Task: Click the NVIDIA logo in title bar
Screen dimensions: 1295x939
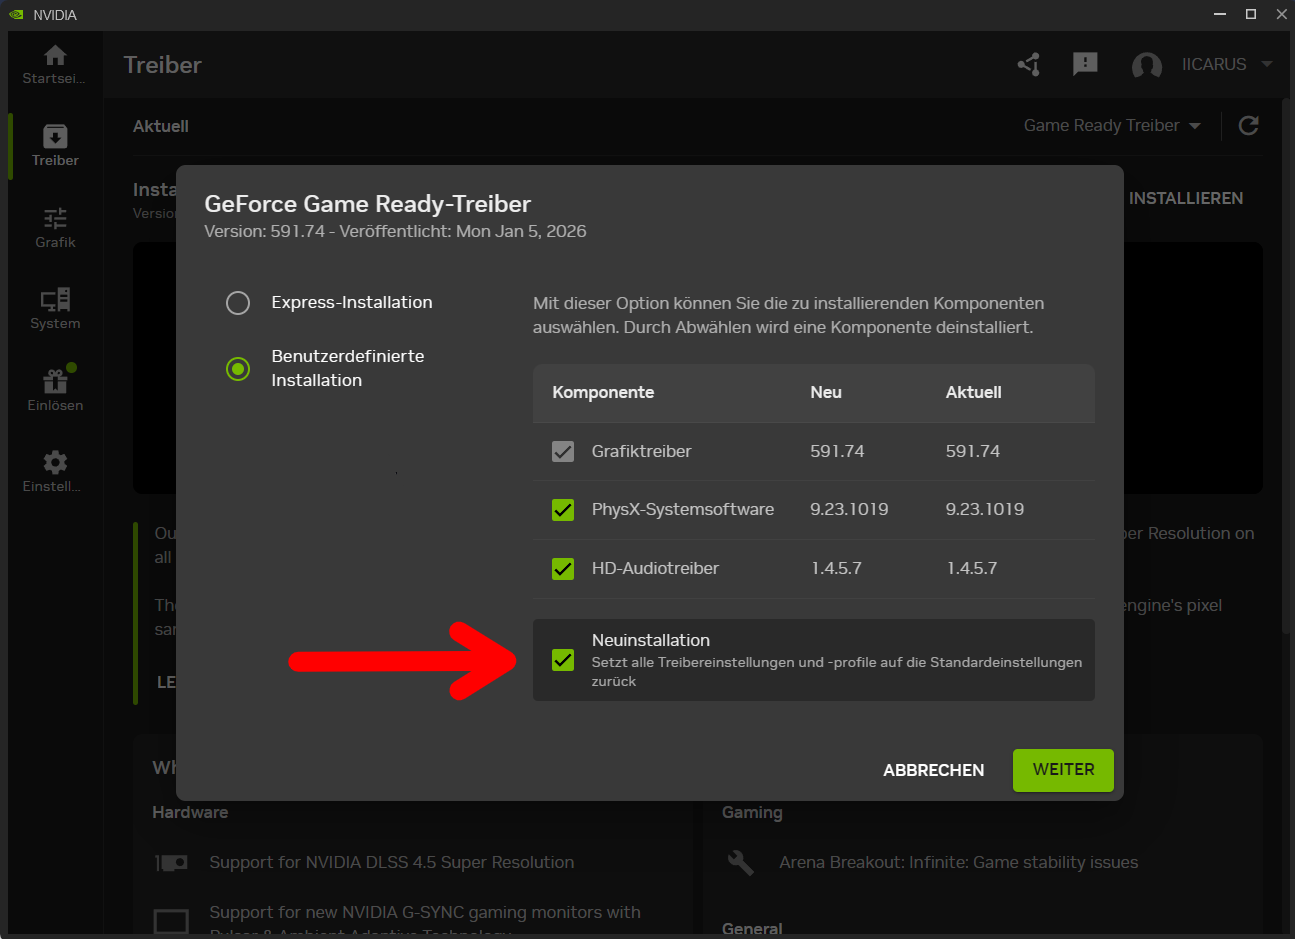Action: pyautogui.click(x=16, y=15)
